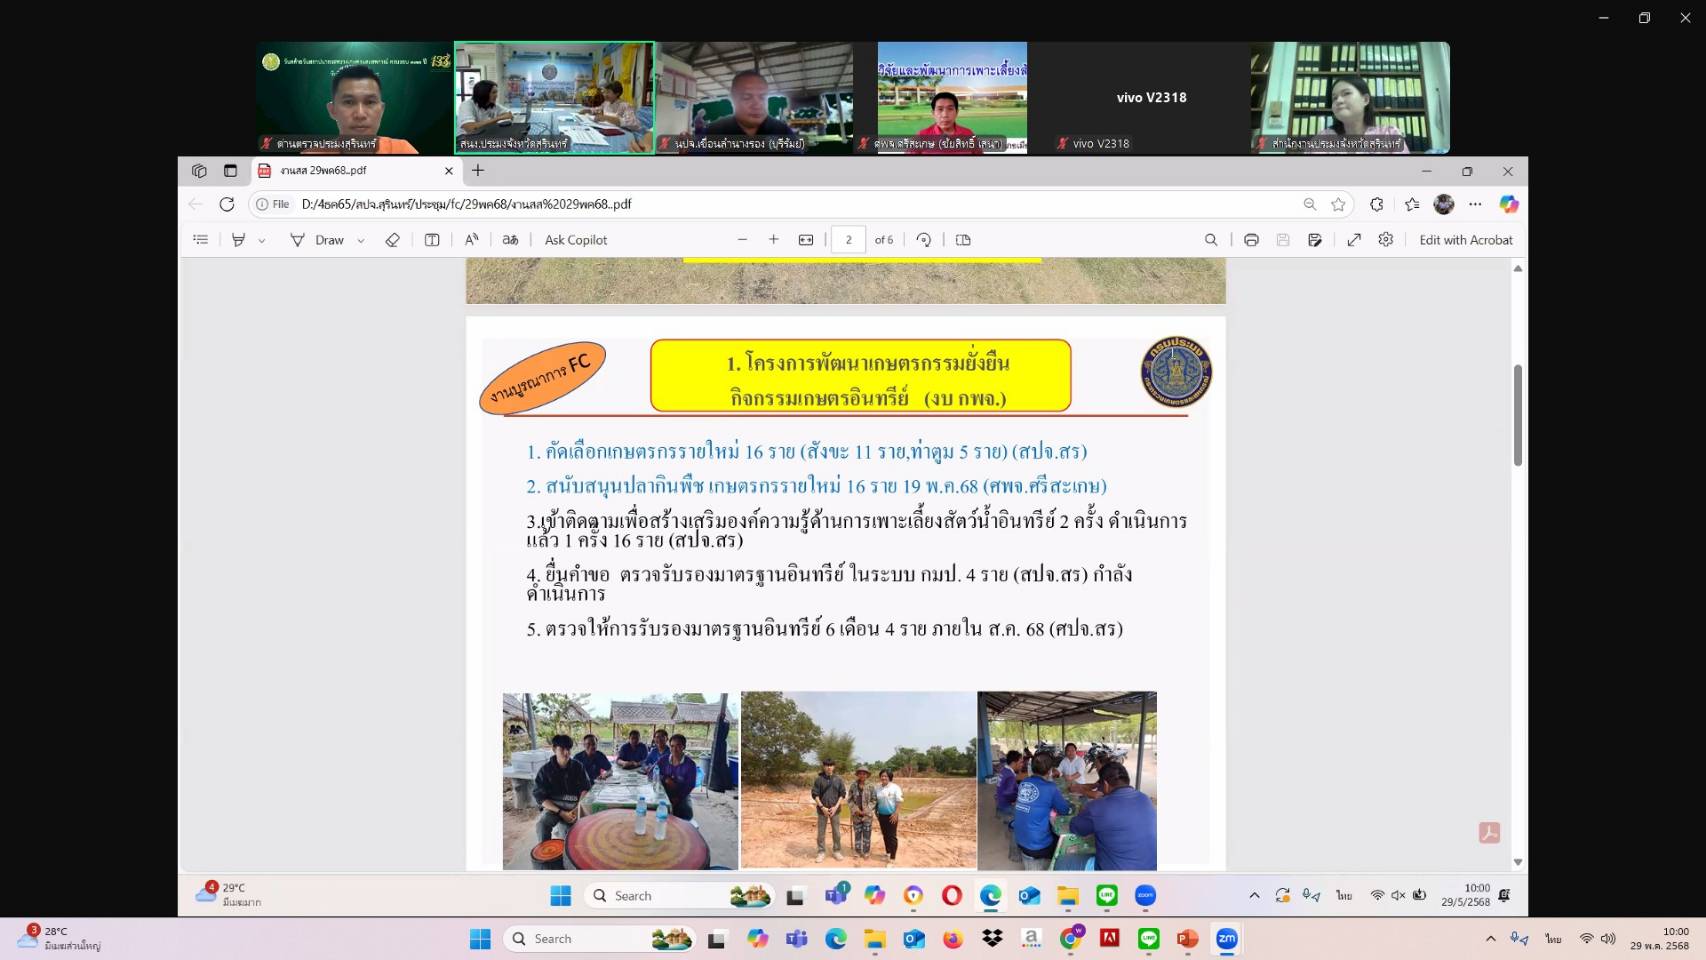Click Edit with Acrobat
1706x960 pixels.
[1466, 240]
